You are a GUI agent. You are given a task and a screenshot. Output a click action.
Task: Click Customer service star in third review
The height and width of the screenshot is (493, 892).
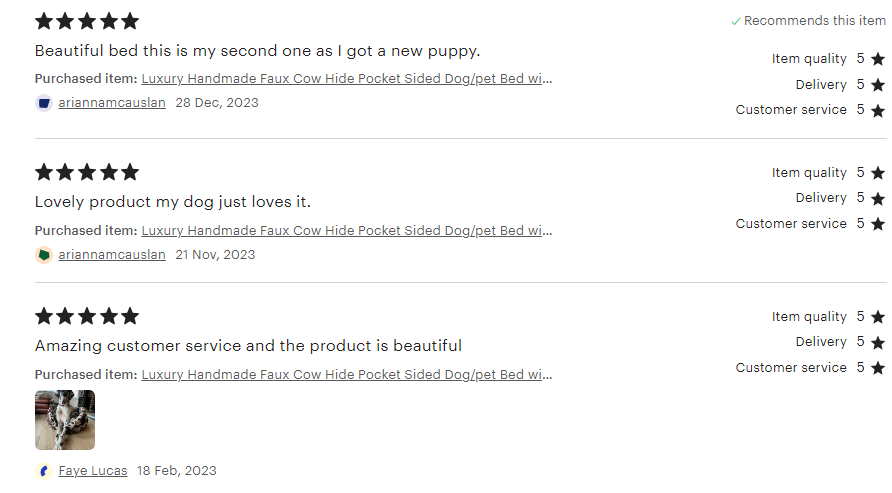tap(878, 368)
